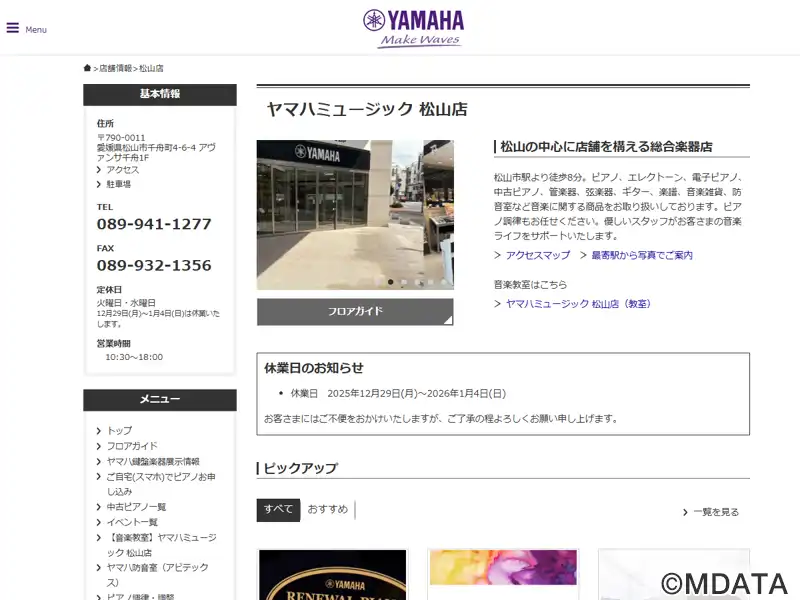Click the chevron icon beside 一覧を見る
800x600 pixels.
pyautogui.click(x=685, y=512)
